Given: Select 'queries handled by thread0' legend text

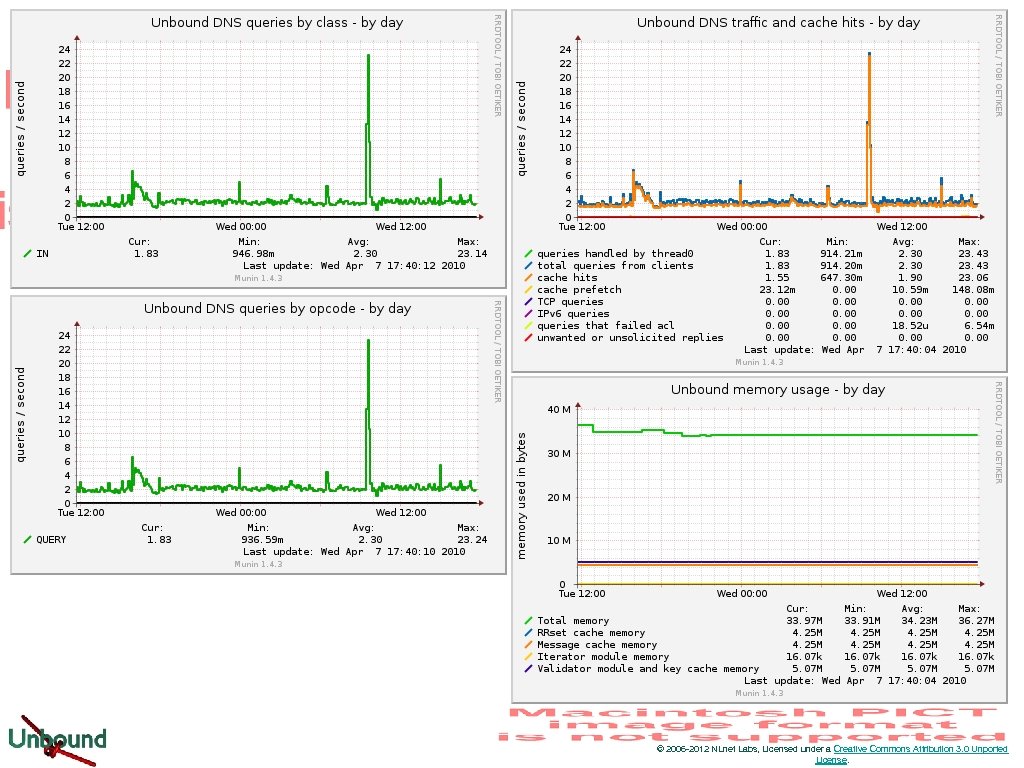Looking at the screenshot, I should click(615, 253).
